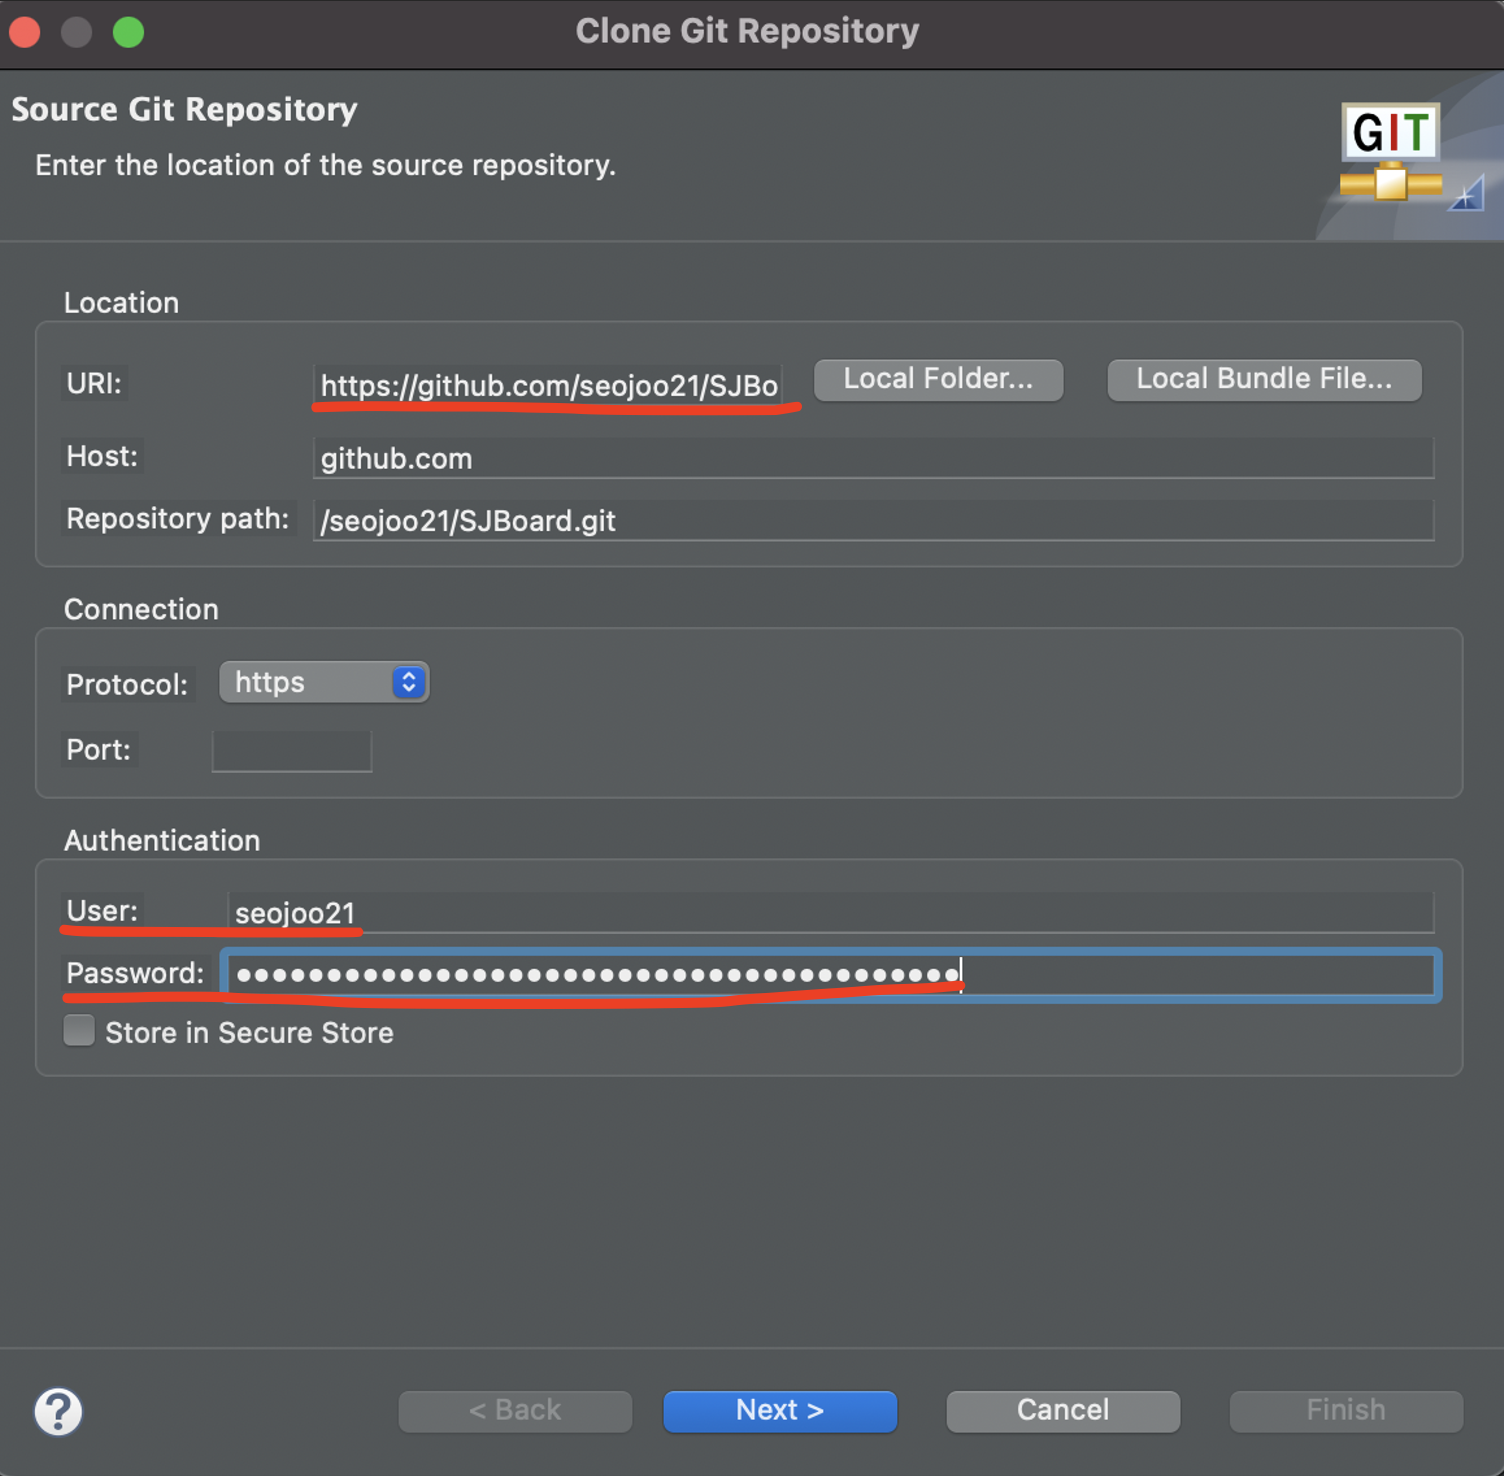Click the Next > button
The image size is (1504, 1476).
[x=780, y=1411]
